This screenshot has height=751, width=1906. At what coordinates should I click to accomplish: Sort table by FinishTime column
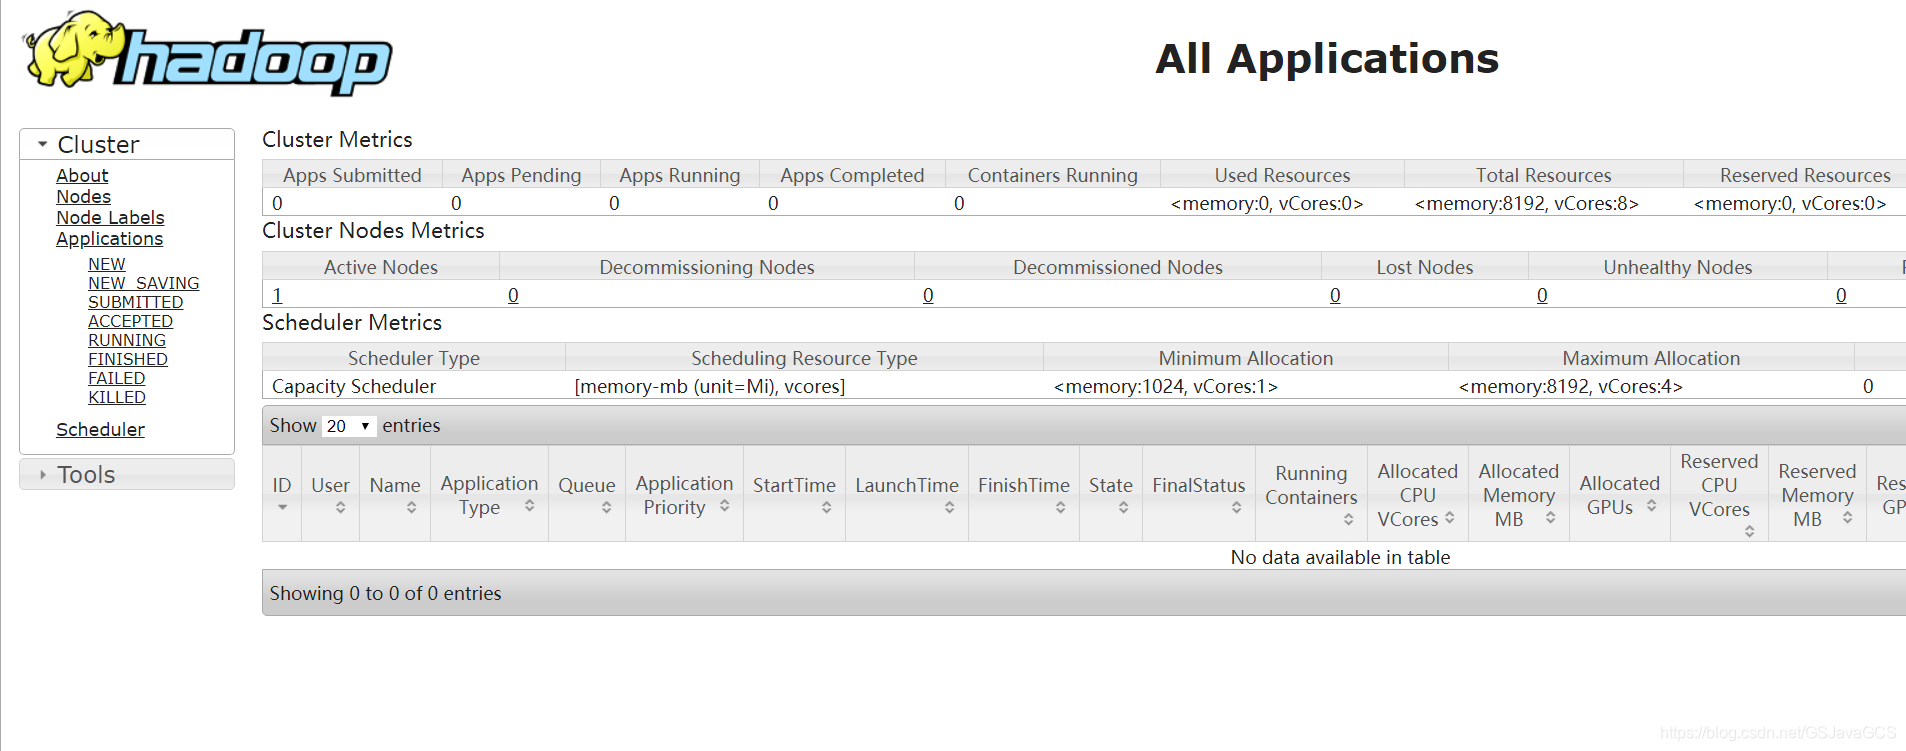(1024, 494)
